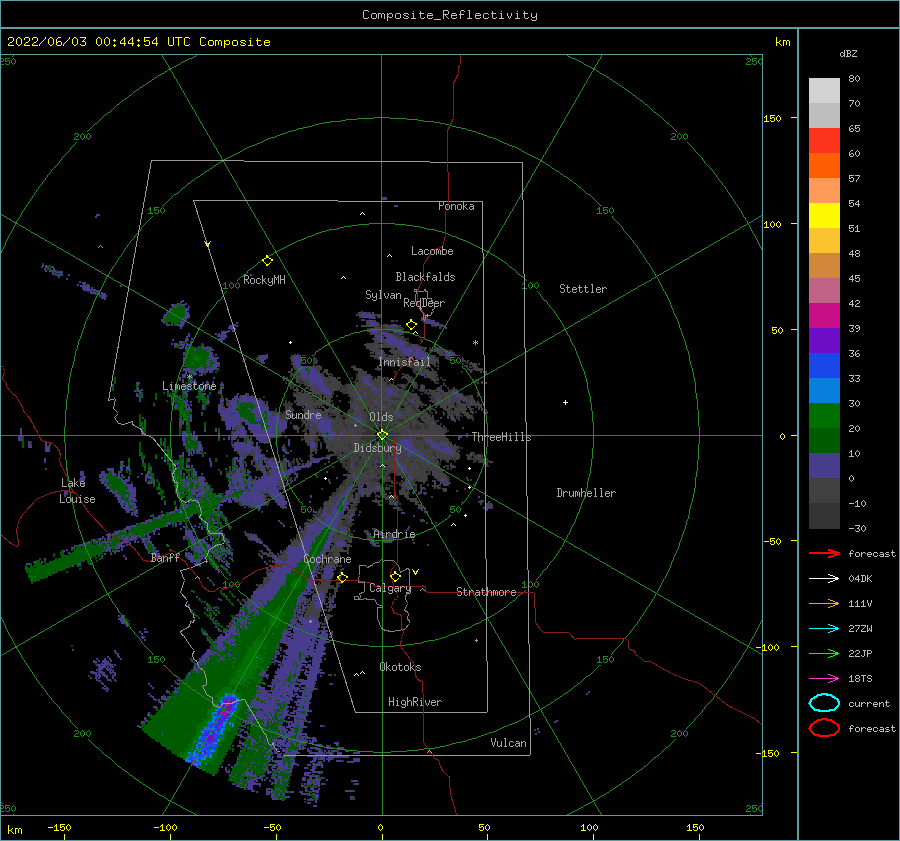Click the yellow diamond marker near RockyMH
This screenshot has width=900, height=841.
pos(267,261)
